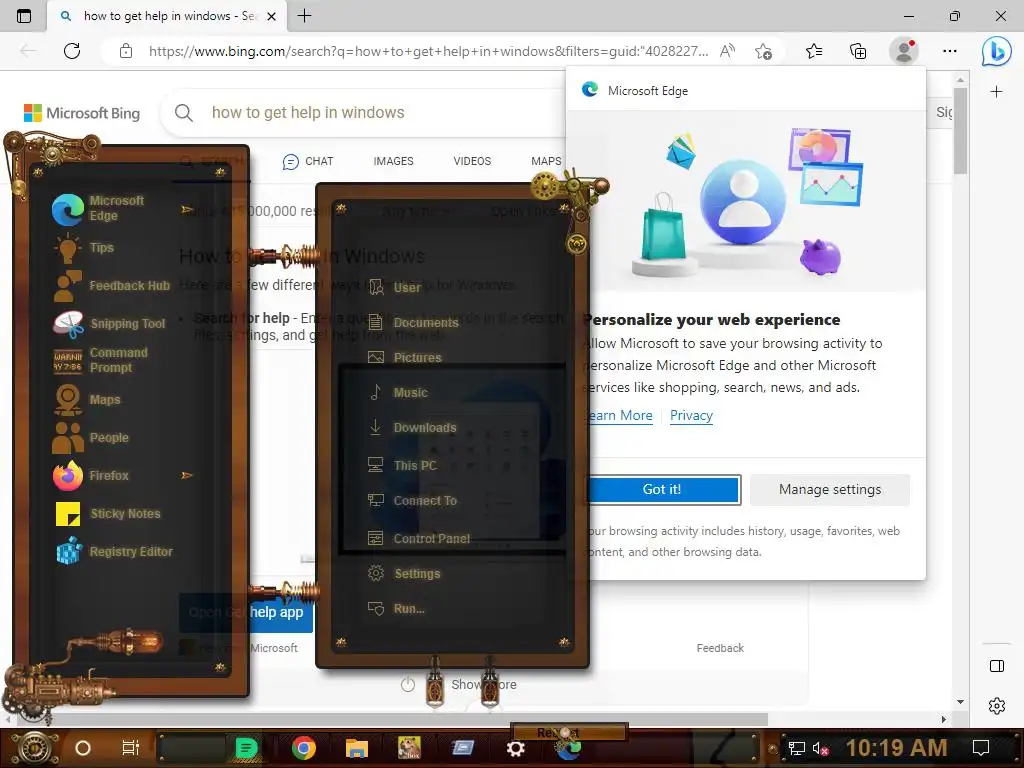
Task: Open Bing Chat sidebar button
Action: point(996,51)
